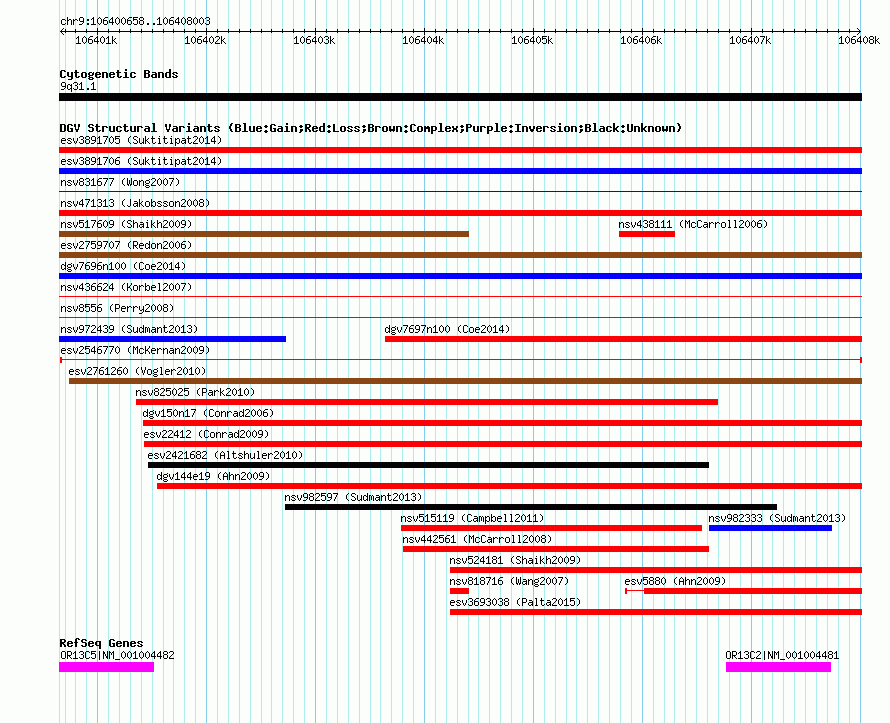Click esv2421682 (Altshuler2010) label
890x723 pixels.
point(225,455)
